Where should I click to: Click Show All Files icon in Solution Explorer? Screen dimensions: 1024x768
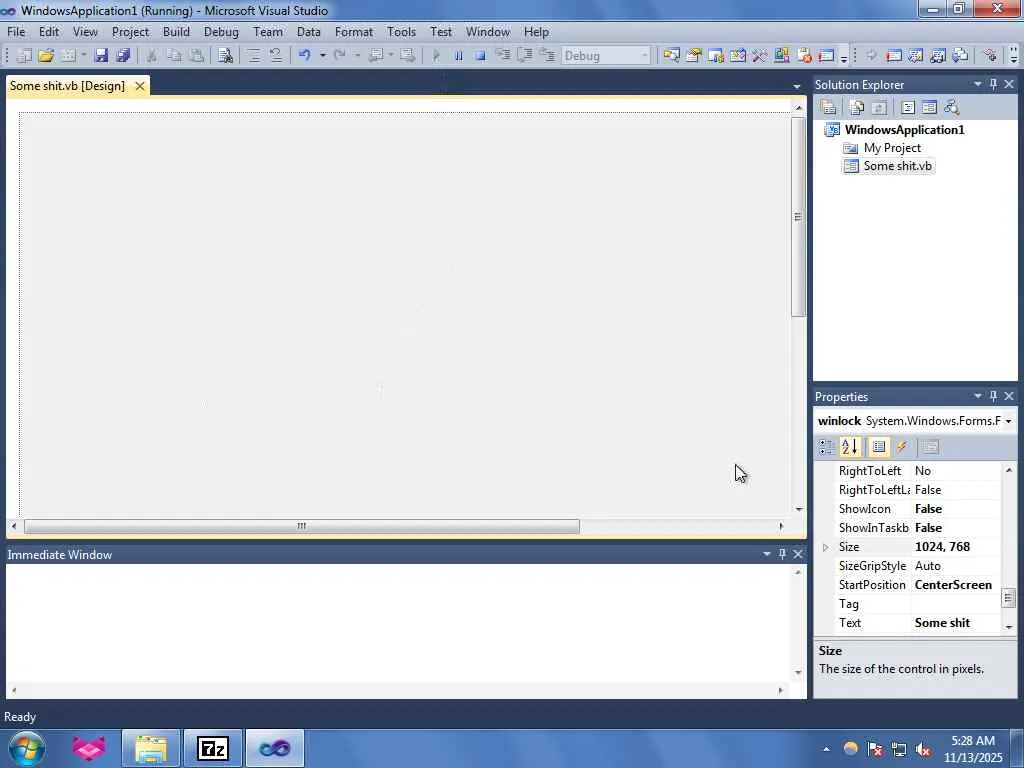[x=857, y=108]
